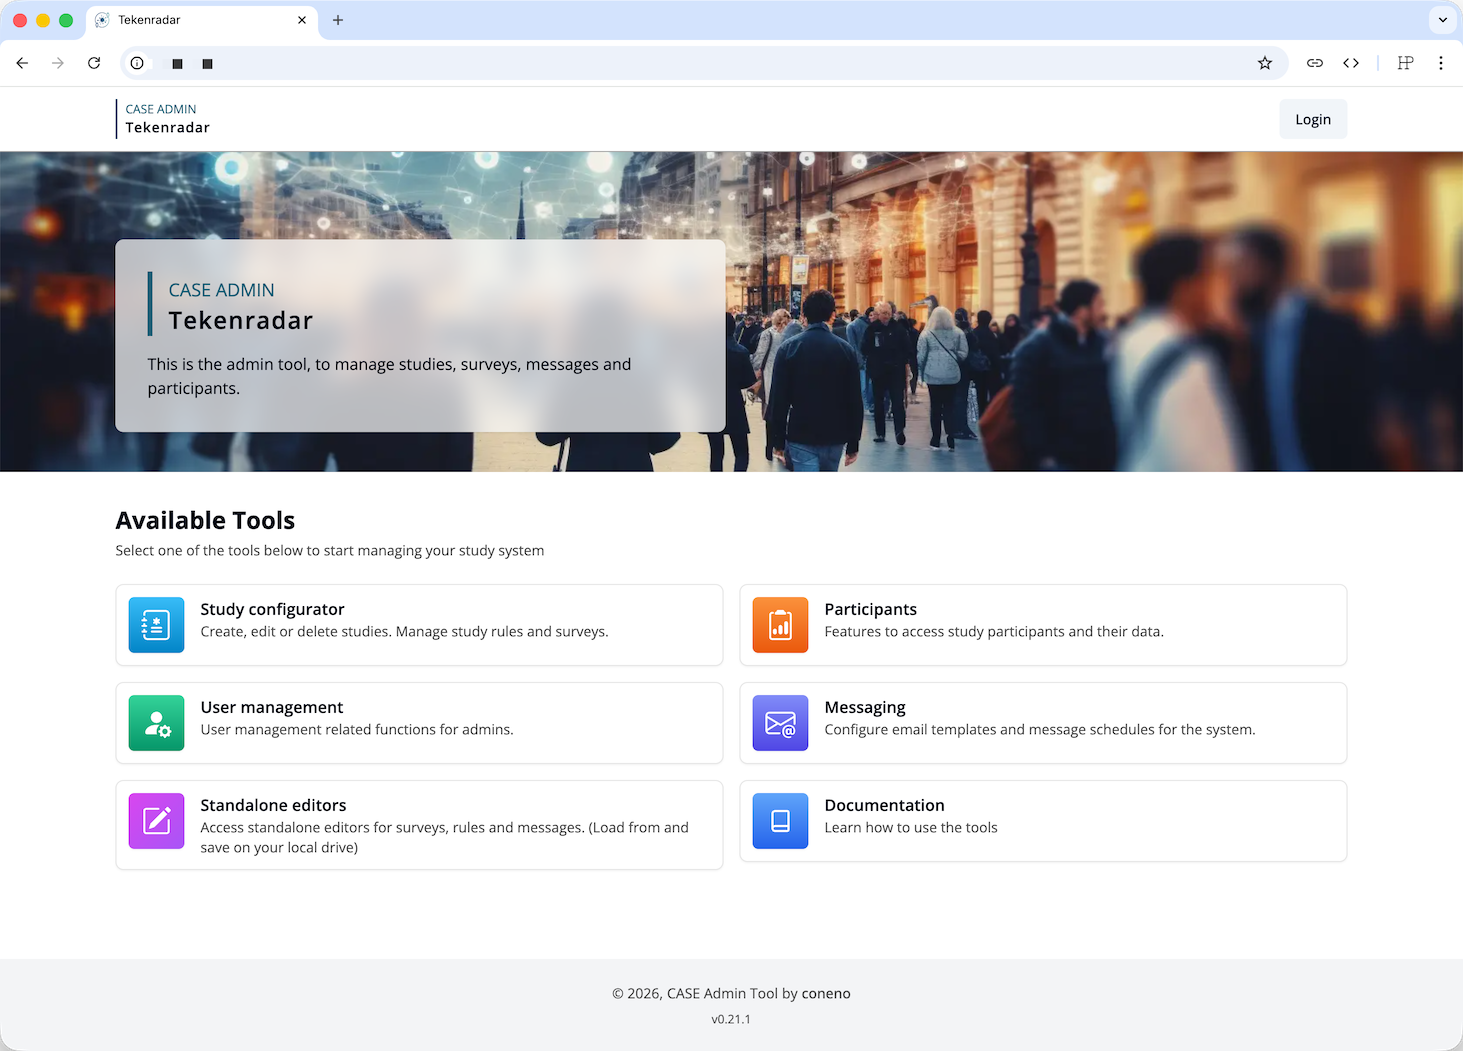Click the CASE ADMIN Tekenradar header logo

167,119
